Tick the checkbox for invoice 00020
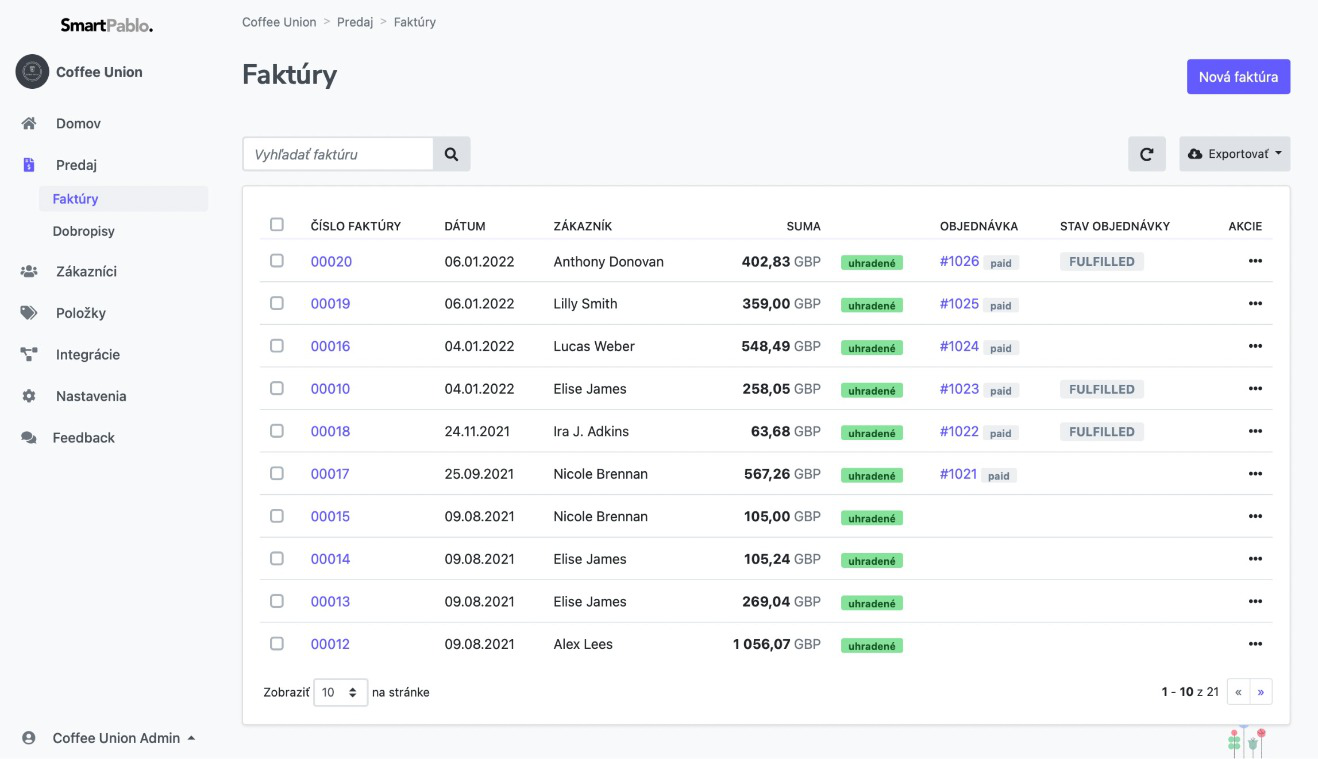The image size is (1318, 759). (277, 261)
